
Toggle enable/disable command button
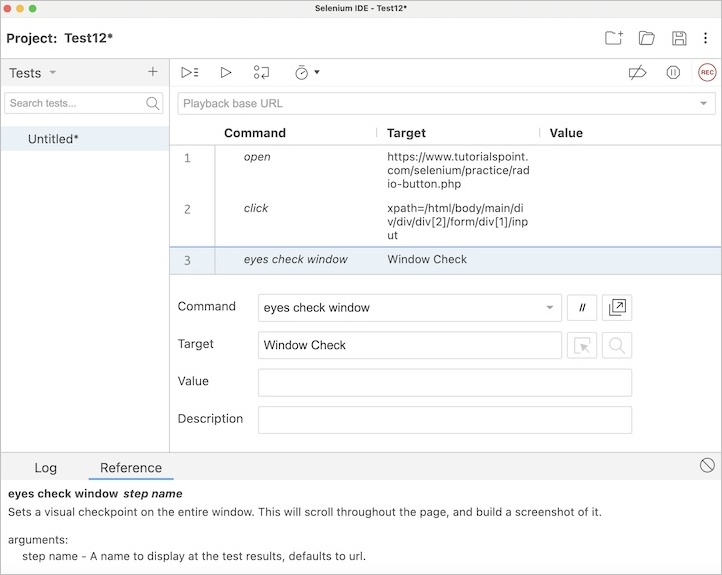(582, 308)
